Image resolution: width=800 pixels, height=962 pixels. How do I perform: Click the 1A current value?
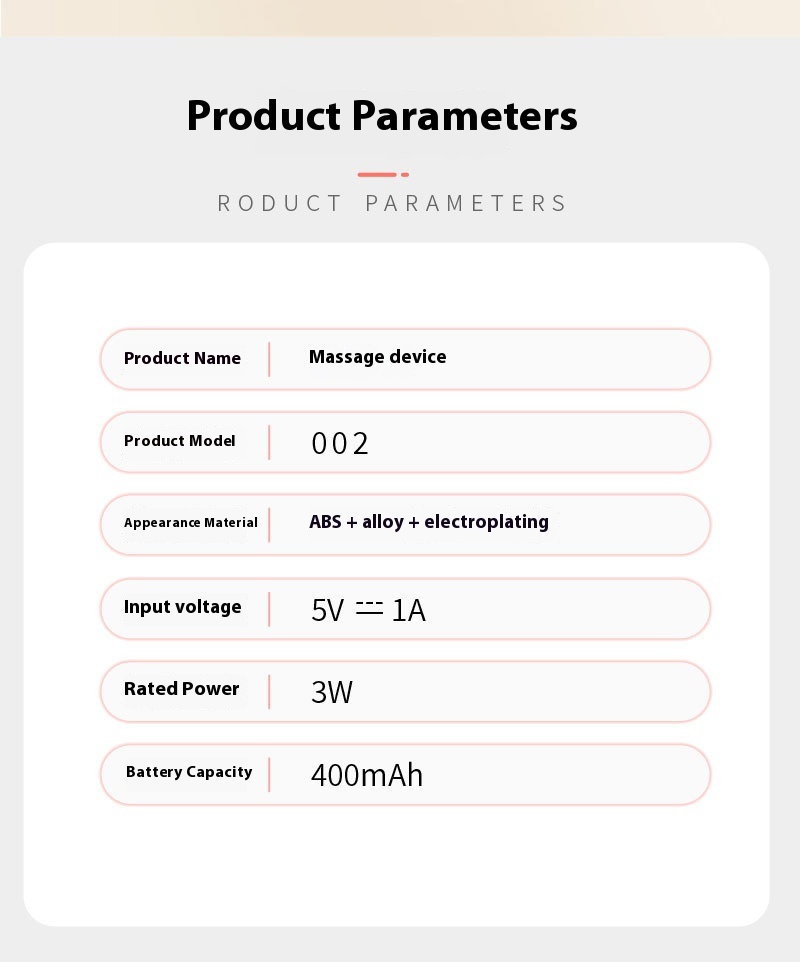click(408, 610)
